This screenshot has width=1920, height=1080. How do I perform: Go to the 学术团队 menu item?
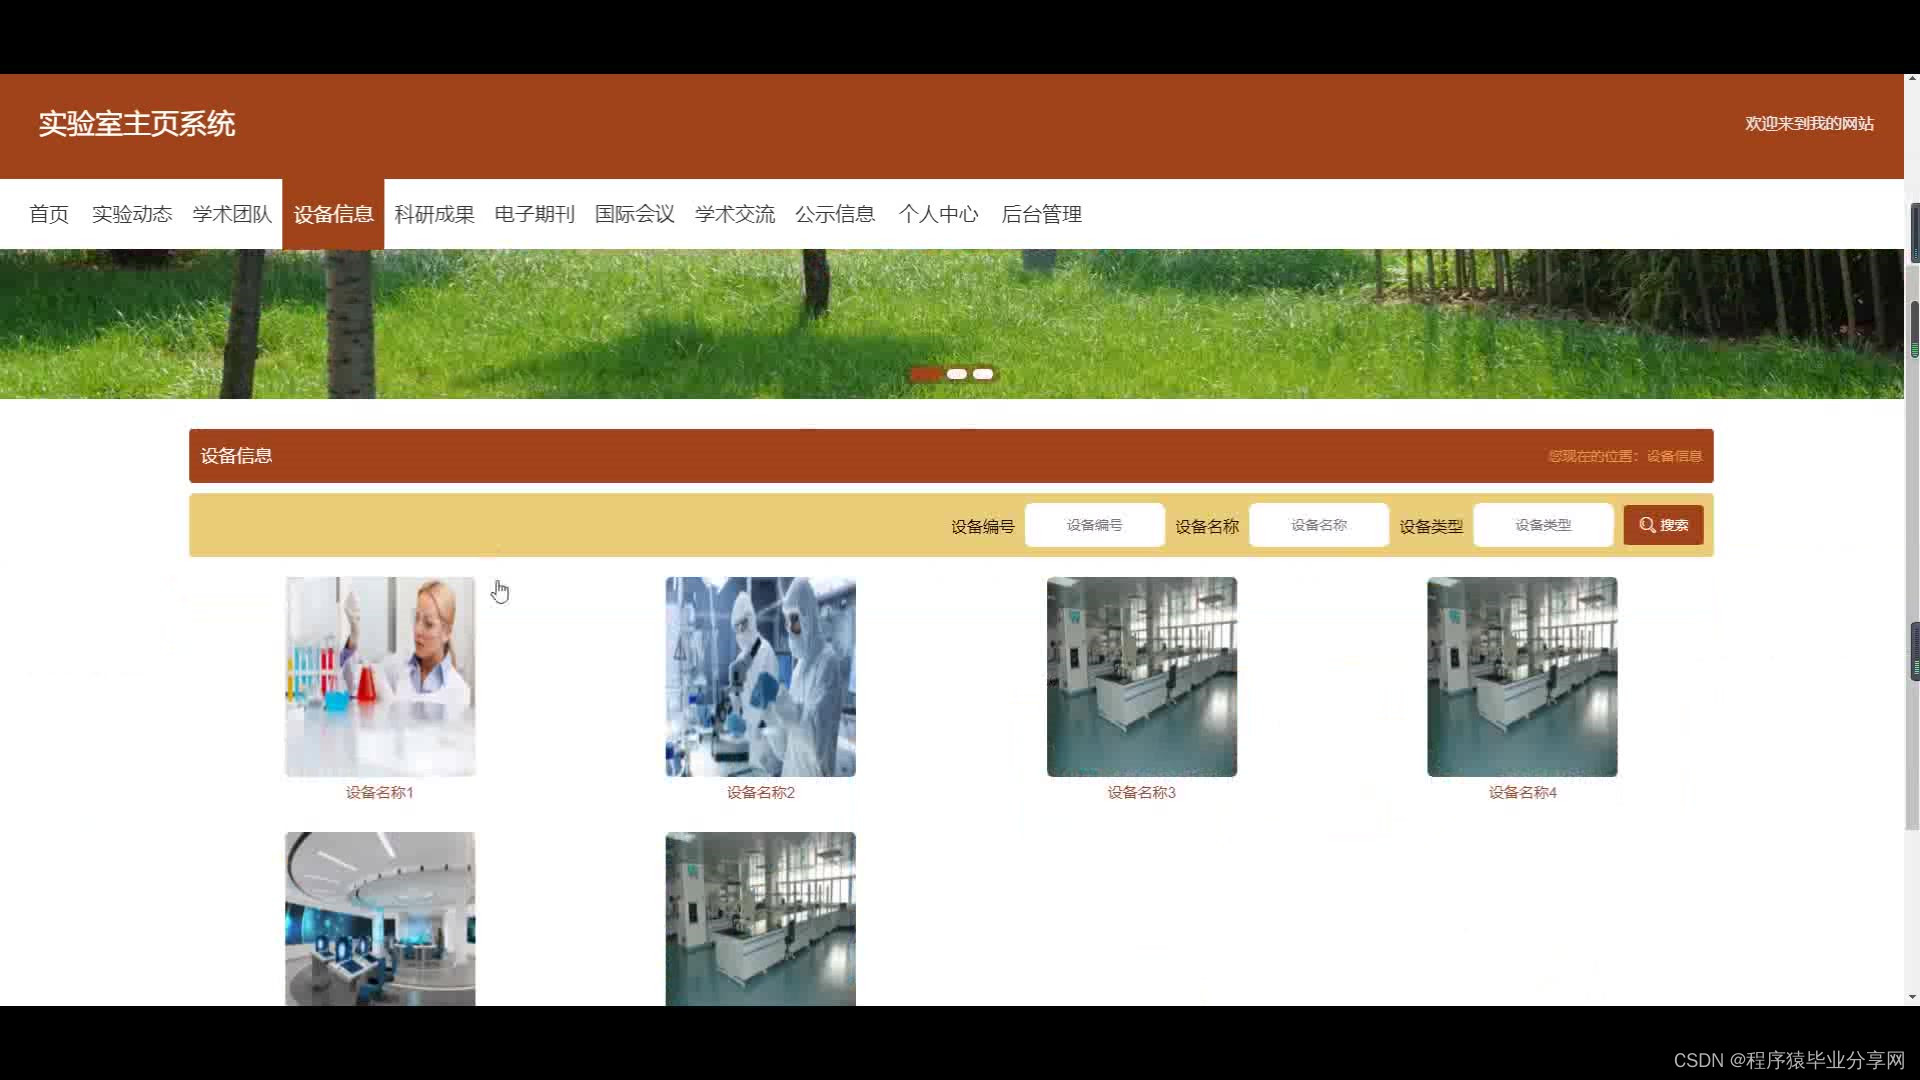point(232,214)
